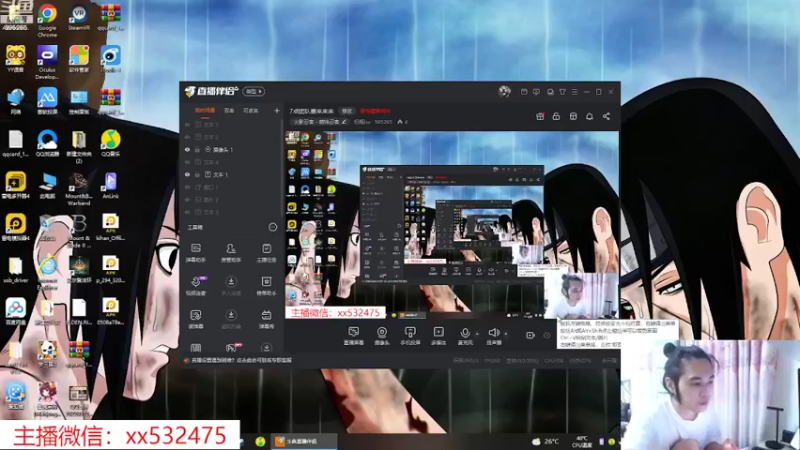Click the 主播微信 text overlay in preview
Viewport: 800px width, 450px height.
pyautogui.click(x=336, y=313)
